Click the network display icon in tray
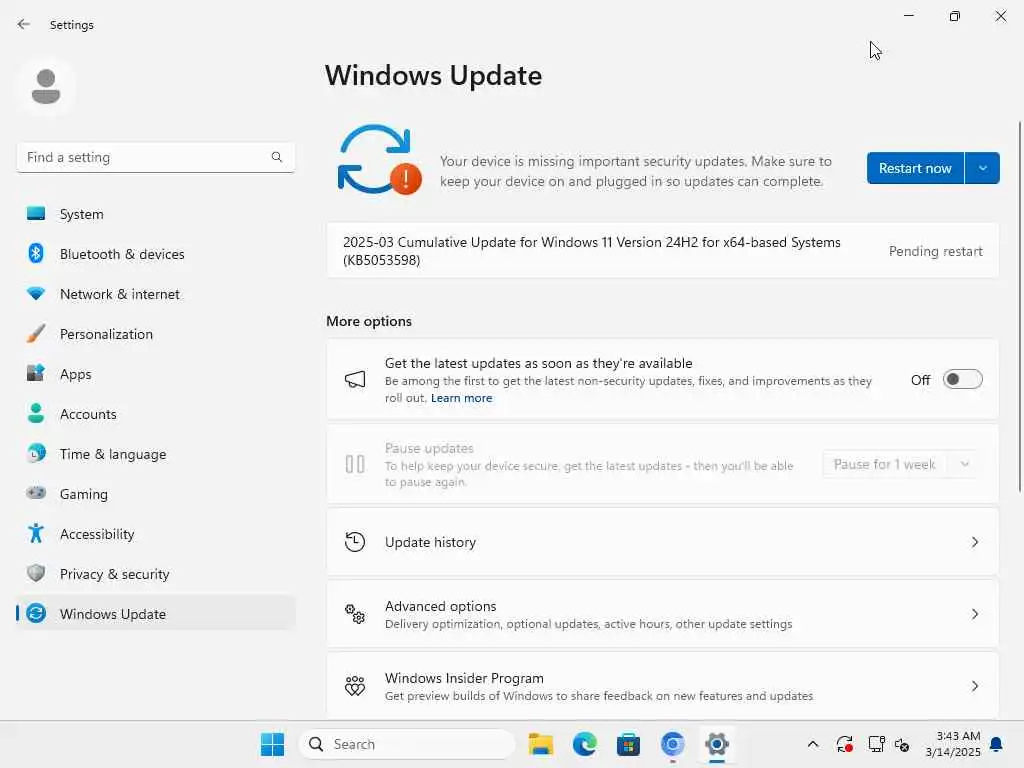Screen dimensions: 1024x768 pyautogui.click(x=876, y=744)
